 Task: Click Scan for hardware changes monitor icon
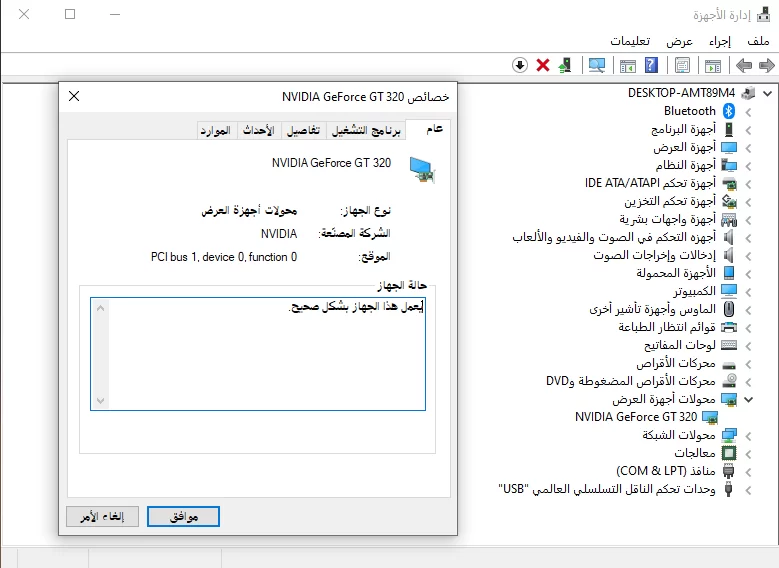pos(597,65)
